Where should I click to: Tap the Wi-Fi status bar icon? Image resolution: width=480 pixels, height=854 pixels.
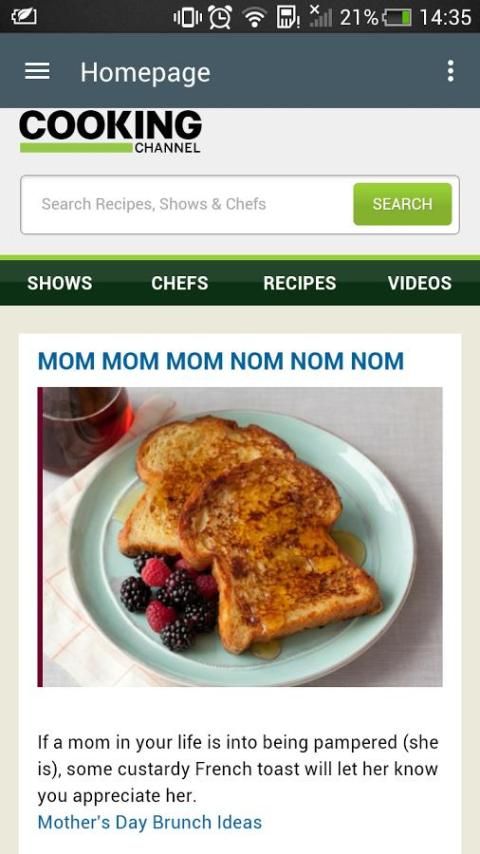coord(254,17)
